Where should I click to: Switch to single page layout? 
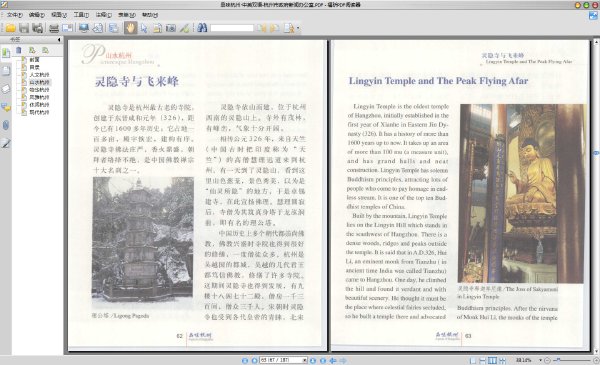[x=473, y=360]
